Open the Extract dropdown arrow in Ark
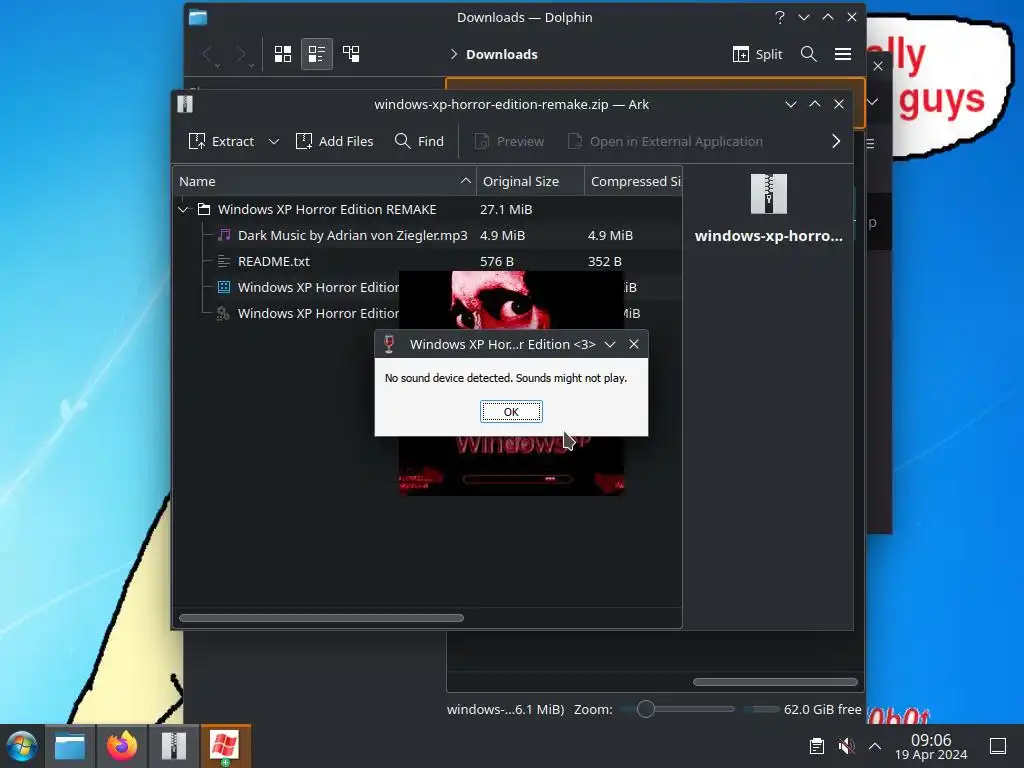This screenshot has height=768, width=1024. tap(274, 141)
